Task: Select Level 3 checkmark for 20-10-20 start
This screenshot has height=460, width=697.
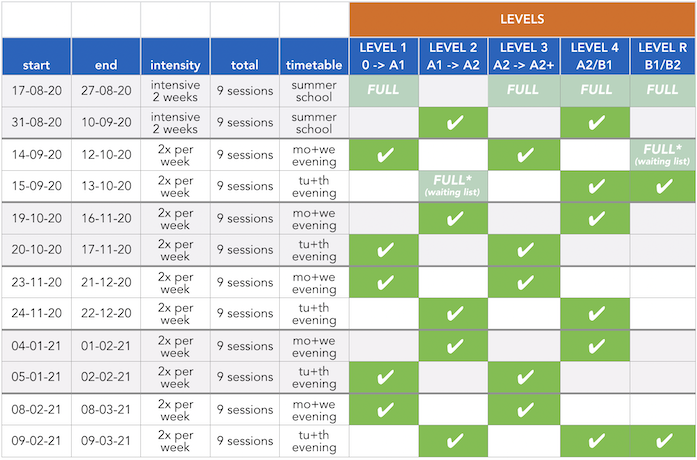Action: 524,251
